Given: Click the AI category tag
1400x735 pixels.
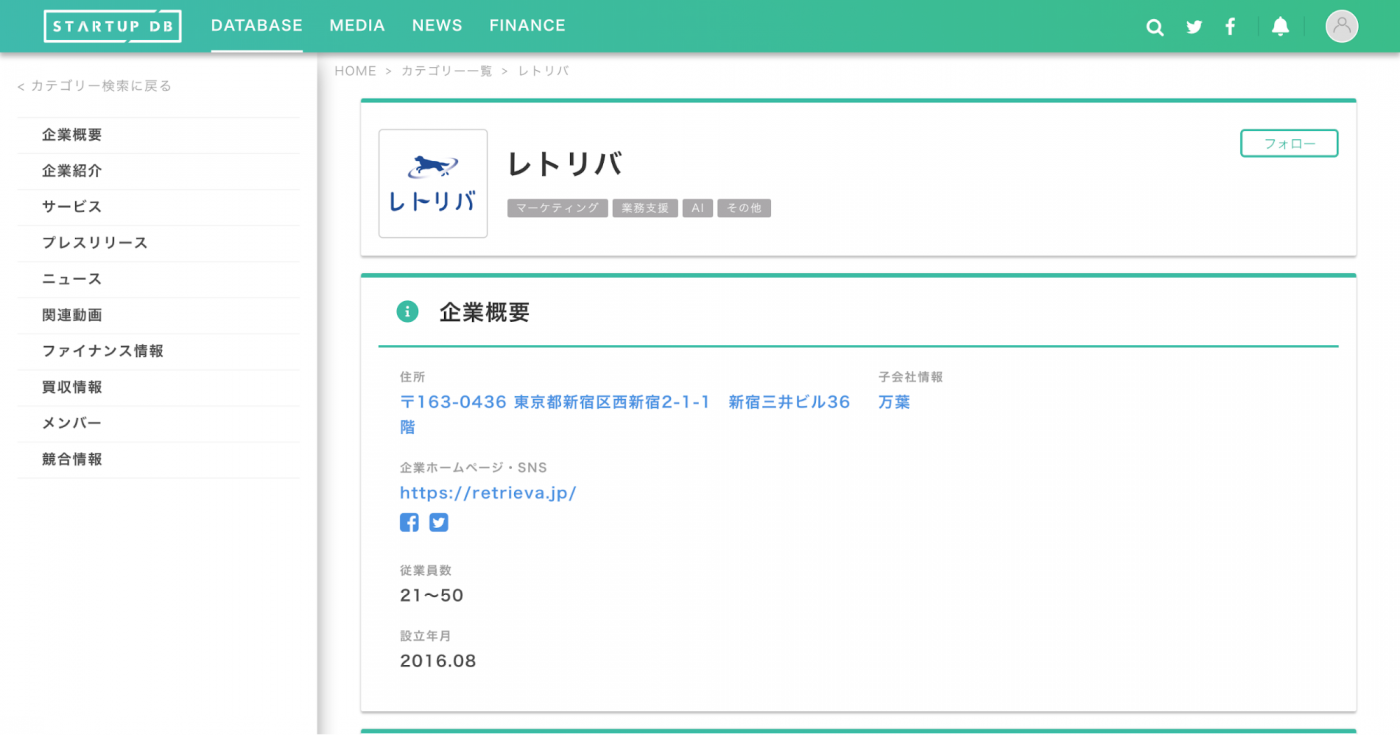Looking at the screenshot, I should 697,208.
